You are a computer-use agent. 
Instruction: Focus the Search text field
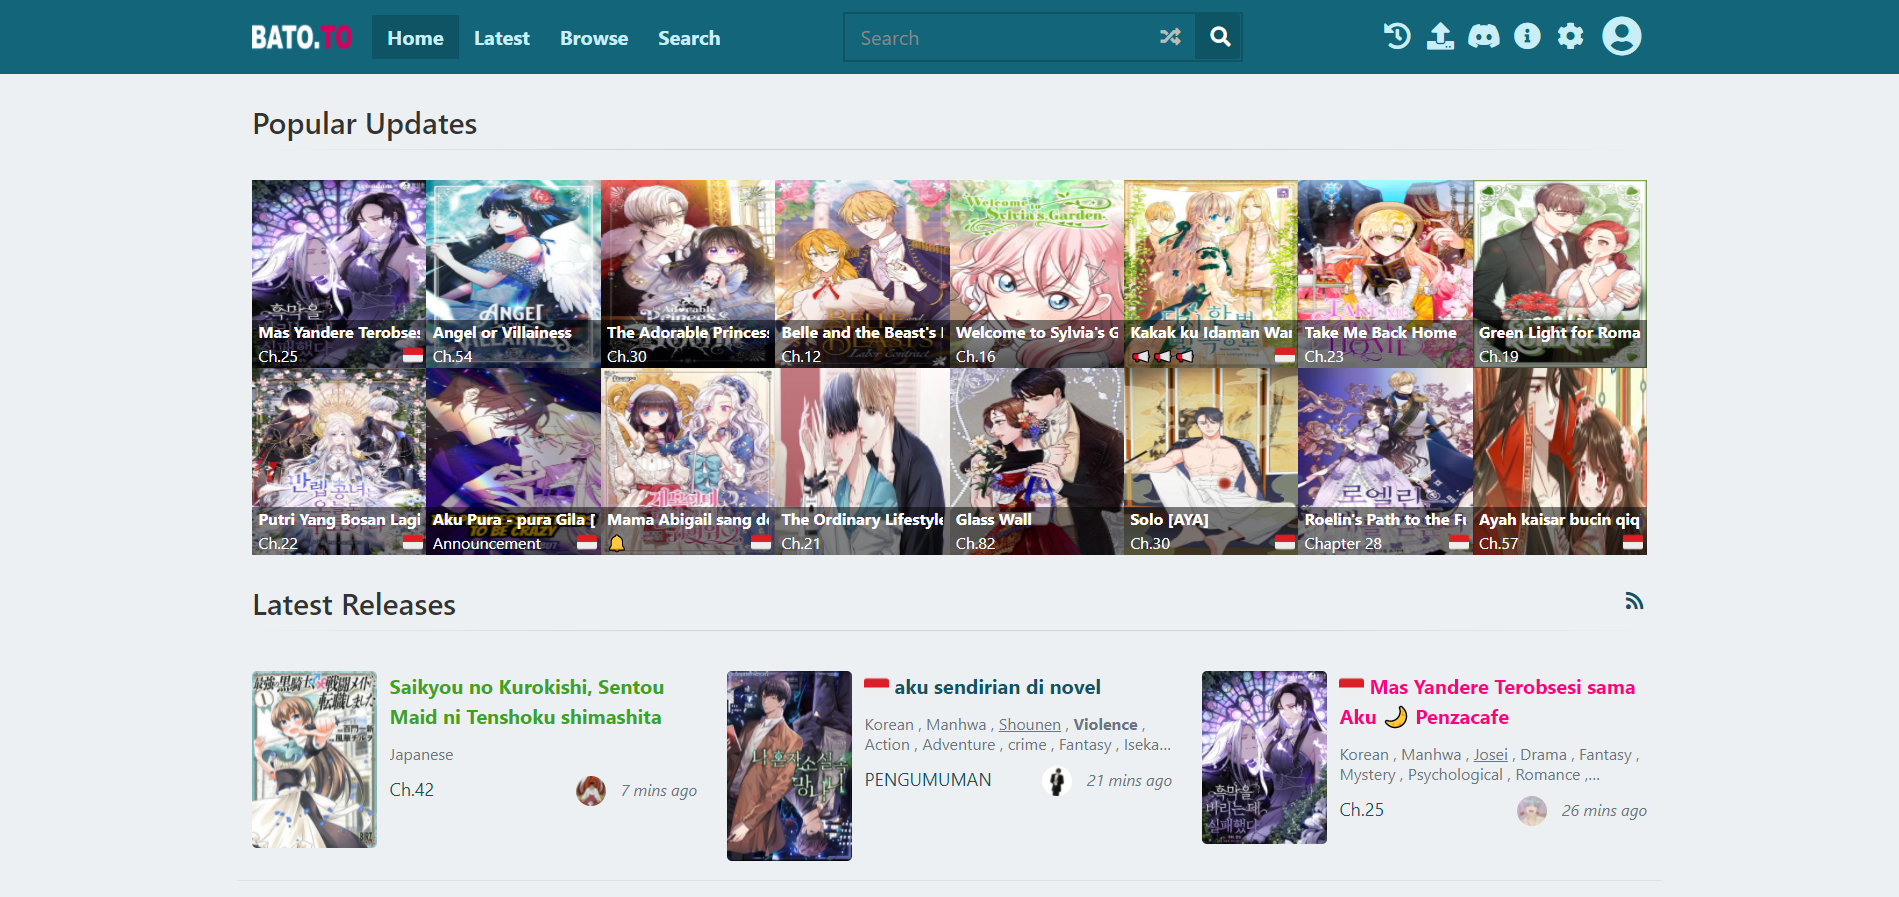(1000, 38)
